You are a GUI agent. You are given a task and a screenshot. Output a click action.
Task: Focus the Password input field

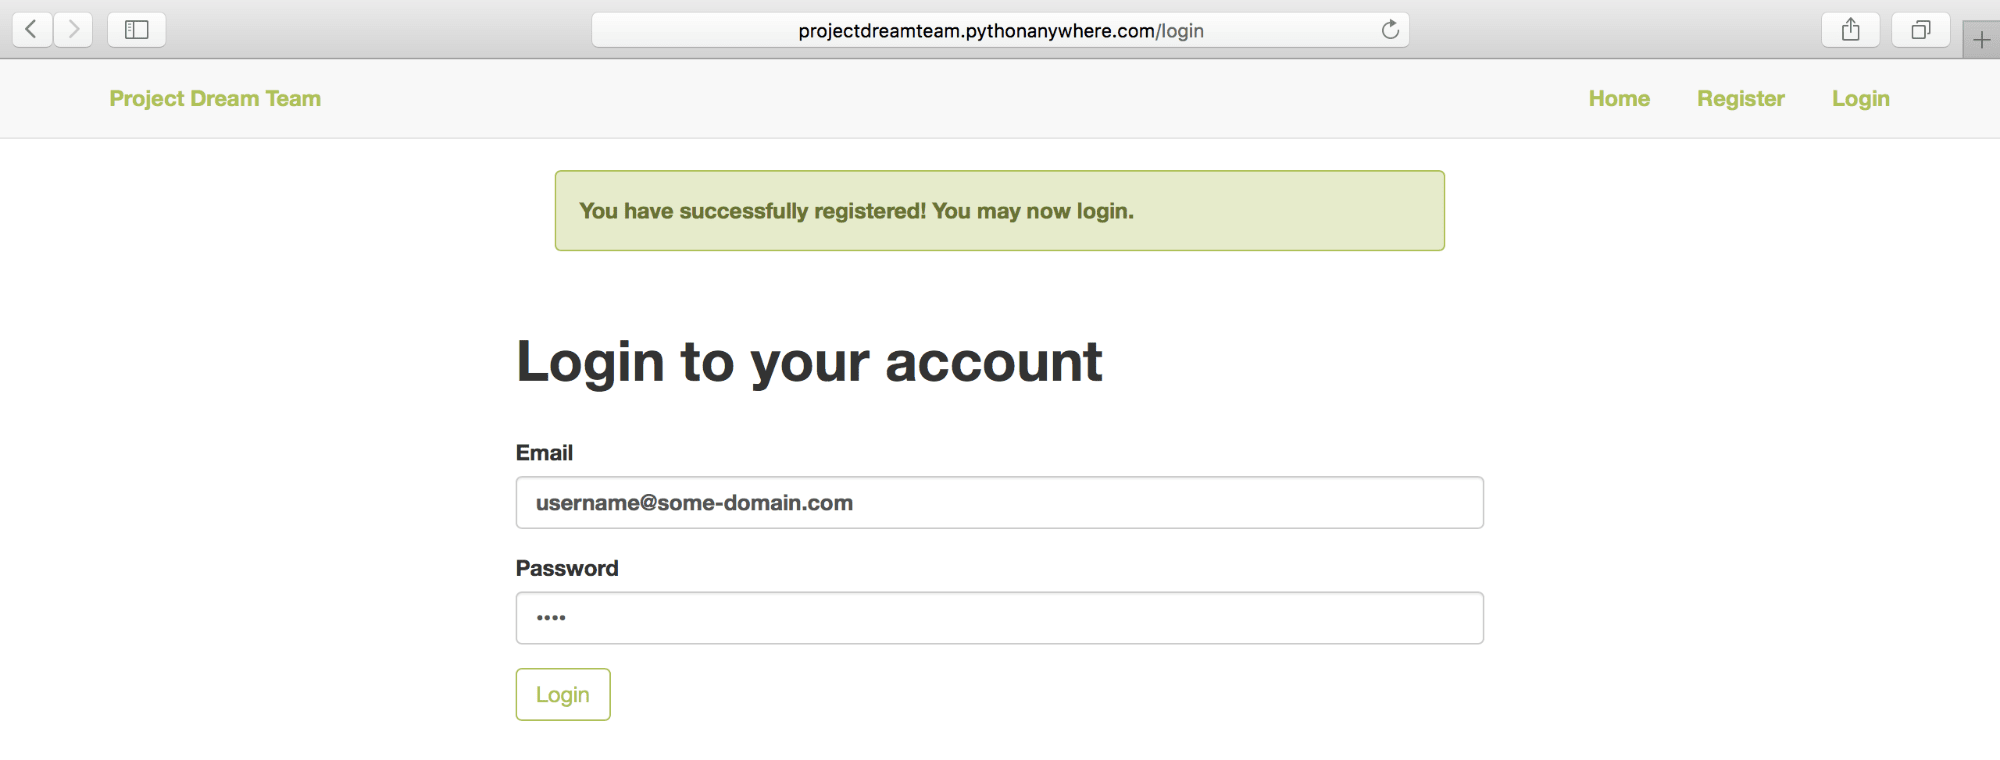[1000, 618]
